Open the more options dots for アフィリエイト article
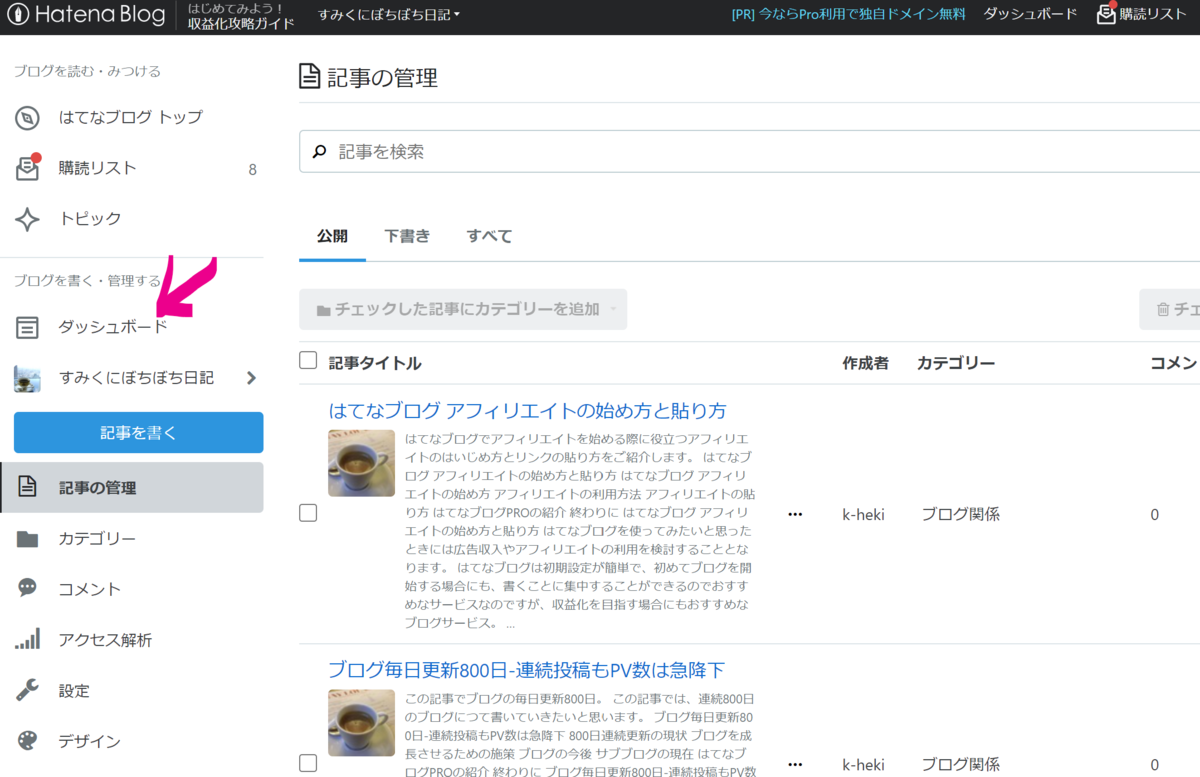 click(795, 515)
